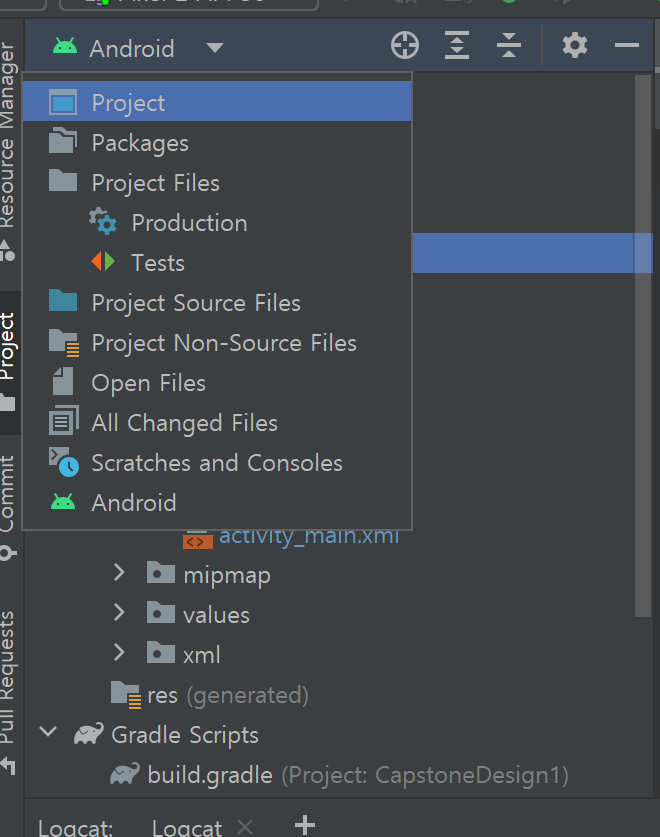Click the res (generated) folder icon
This screenshot has height=837, width=660.
pyautogui.click(x=126, y=694)
